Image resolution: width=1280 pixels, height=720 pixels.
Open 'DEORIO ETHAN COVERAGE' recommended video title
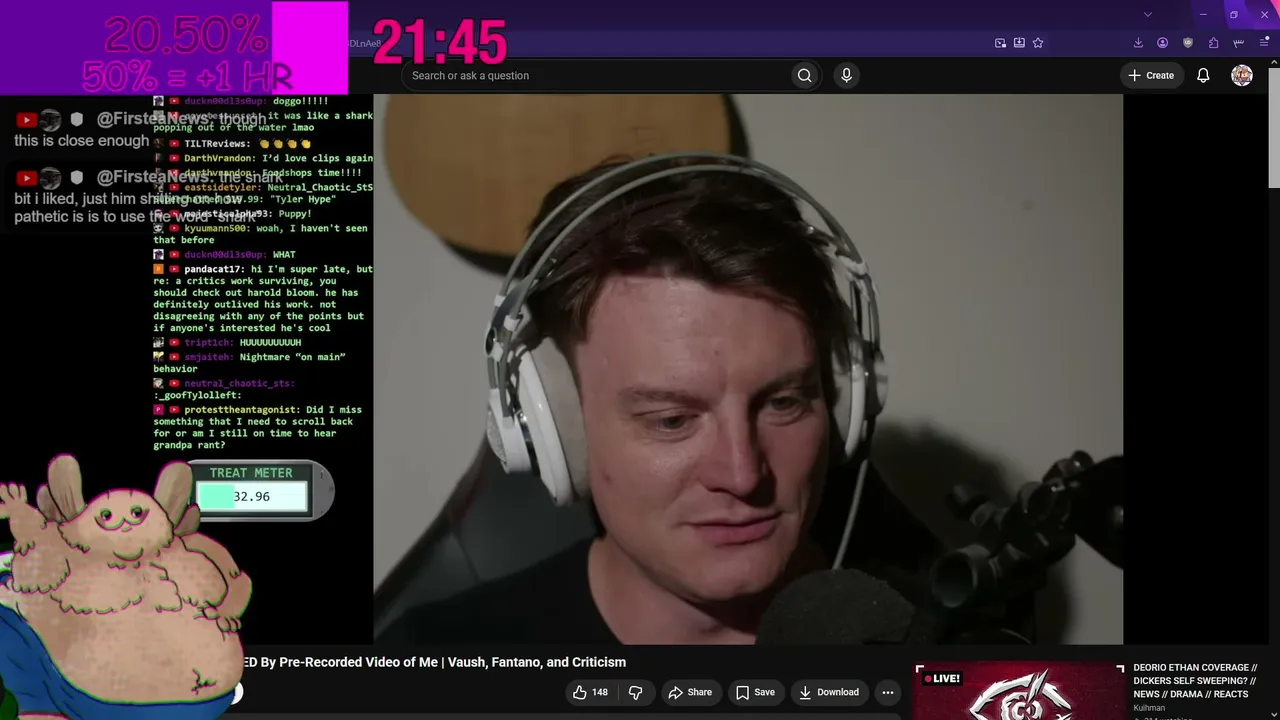click(1195, 680)
